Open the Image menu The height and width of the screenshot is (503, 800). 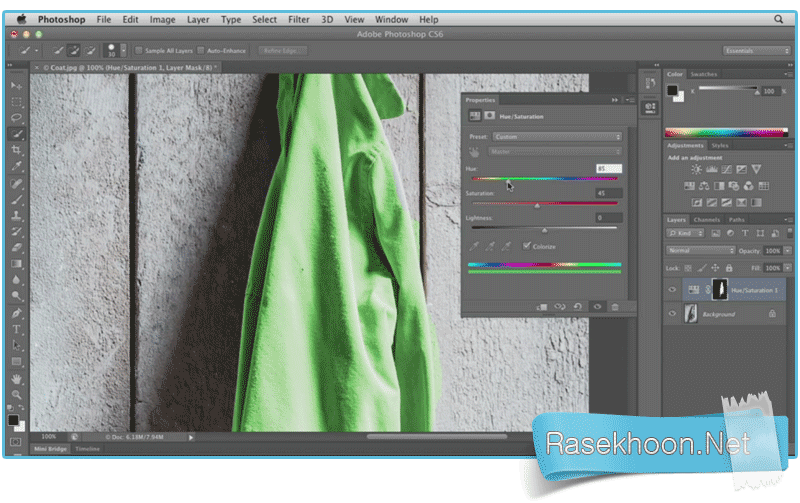(x=162, y=19)
